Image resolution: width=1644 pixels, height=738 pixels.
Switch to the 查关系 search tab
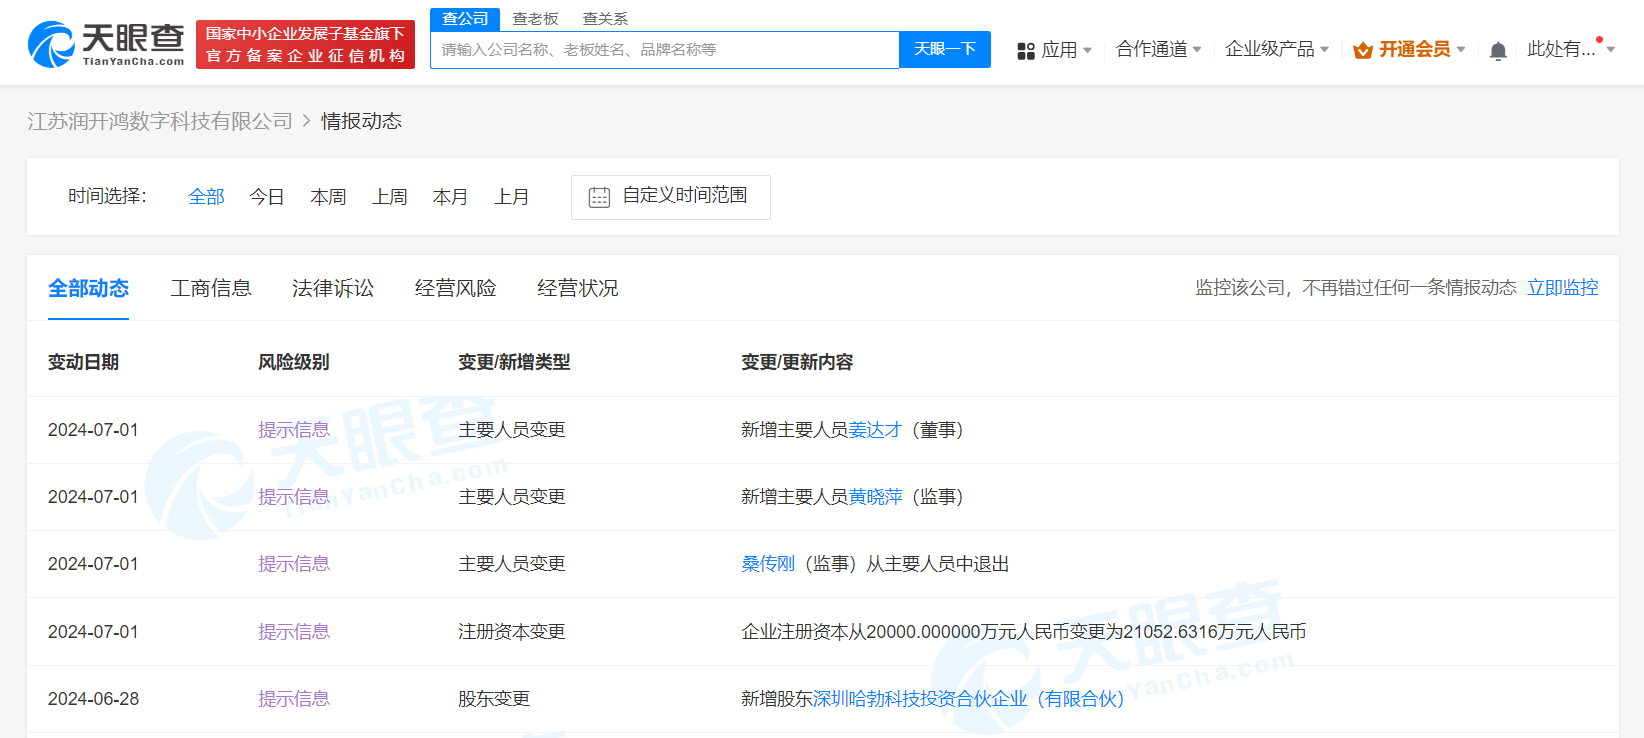(605, 19)
